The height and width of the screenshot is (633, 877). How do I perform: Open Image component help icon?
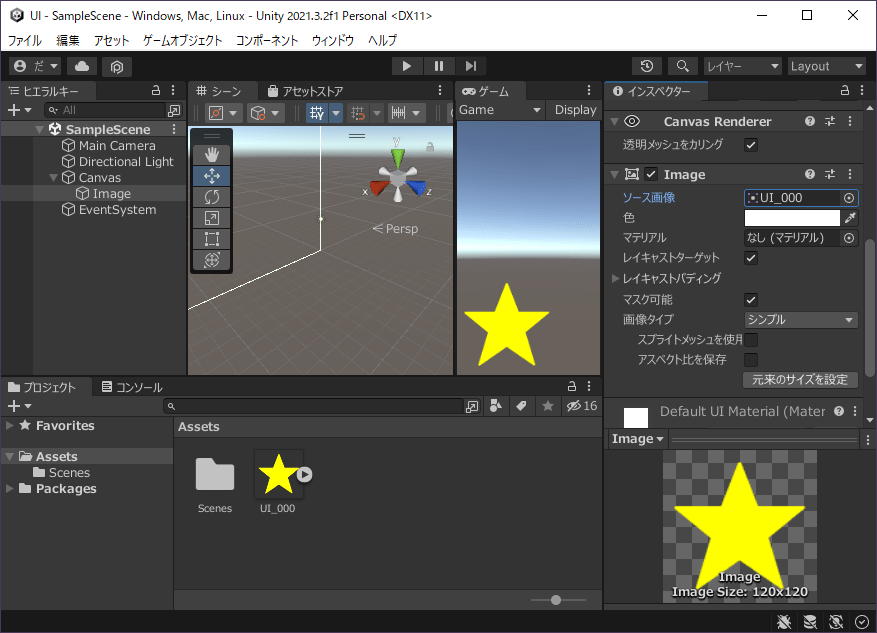click(x=810, y=174)
